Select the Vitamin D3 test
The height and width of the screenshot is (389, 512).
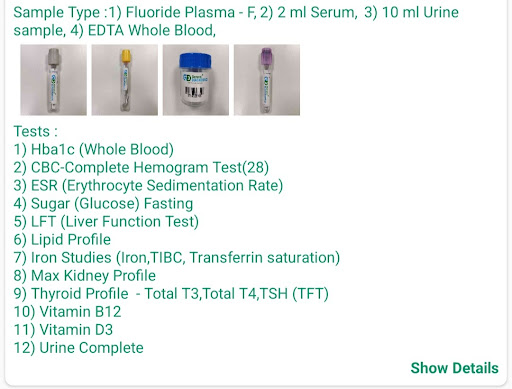click(63, 329)
